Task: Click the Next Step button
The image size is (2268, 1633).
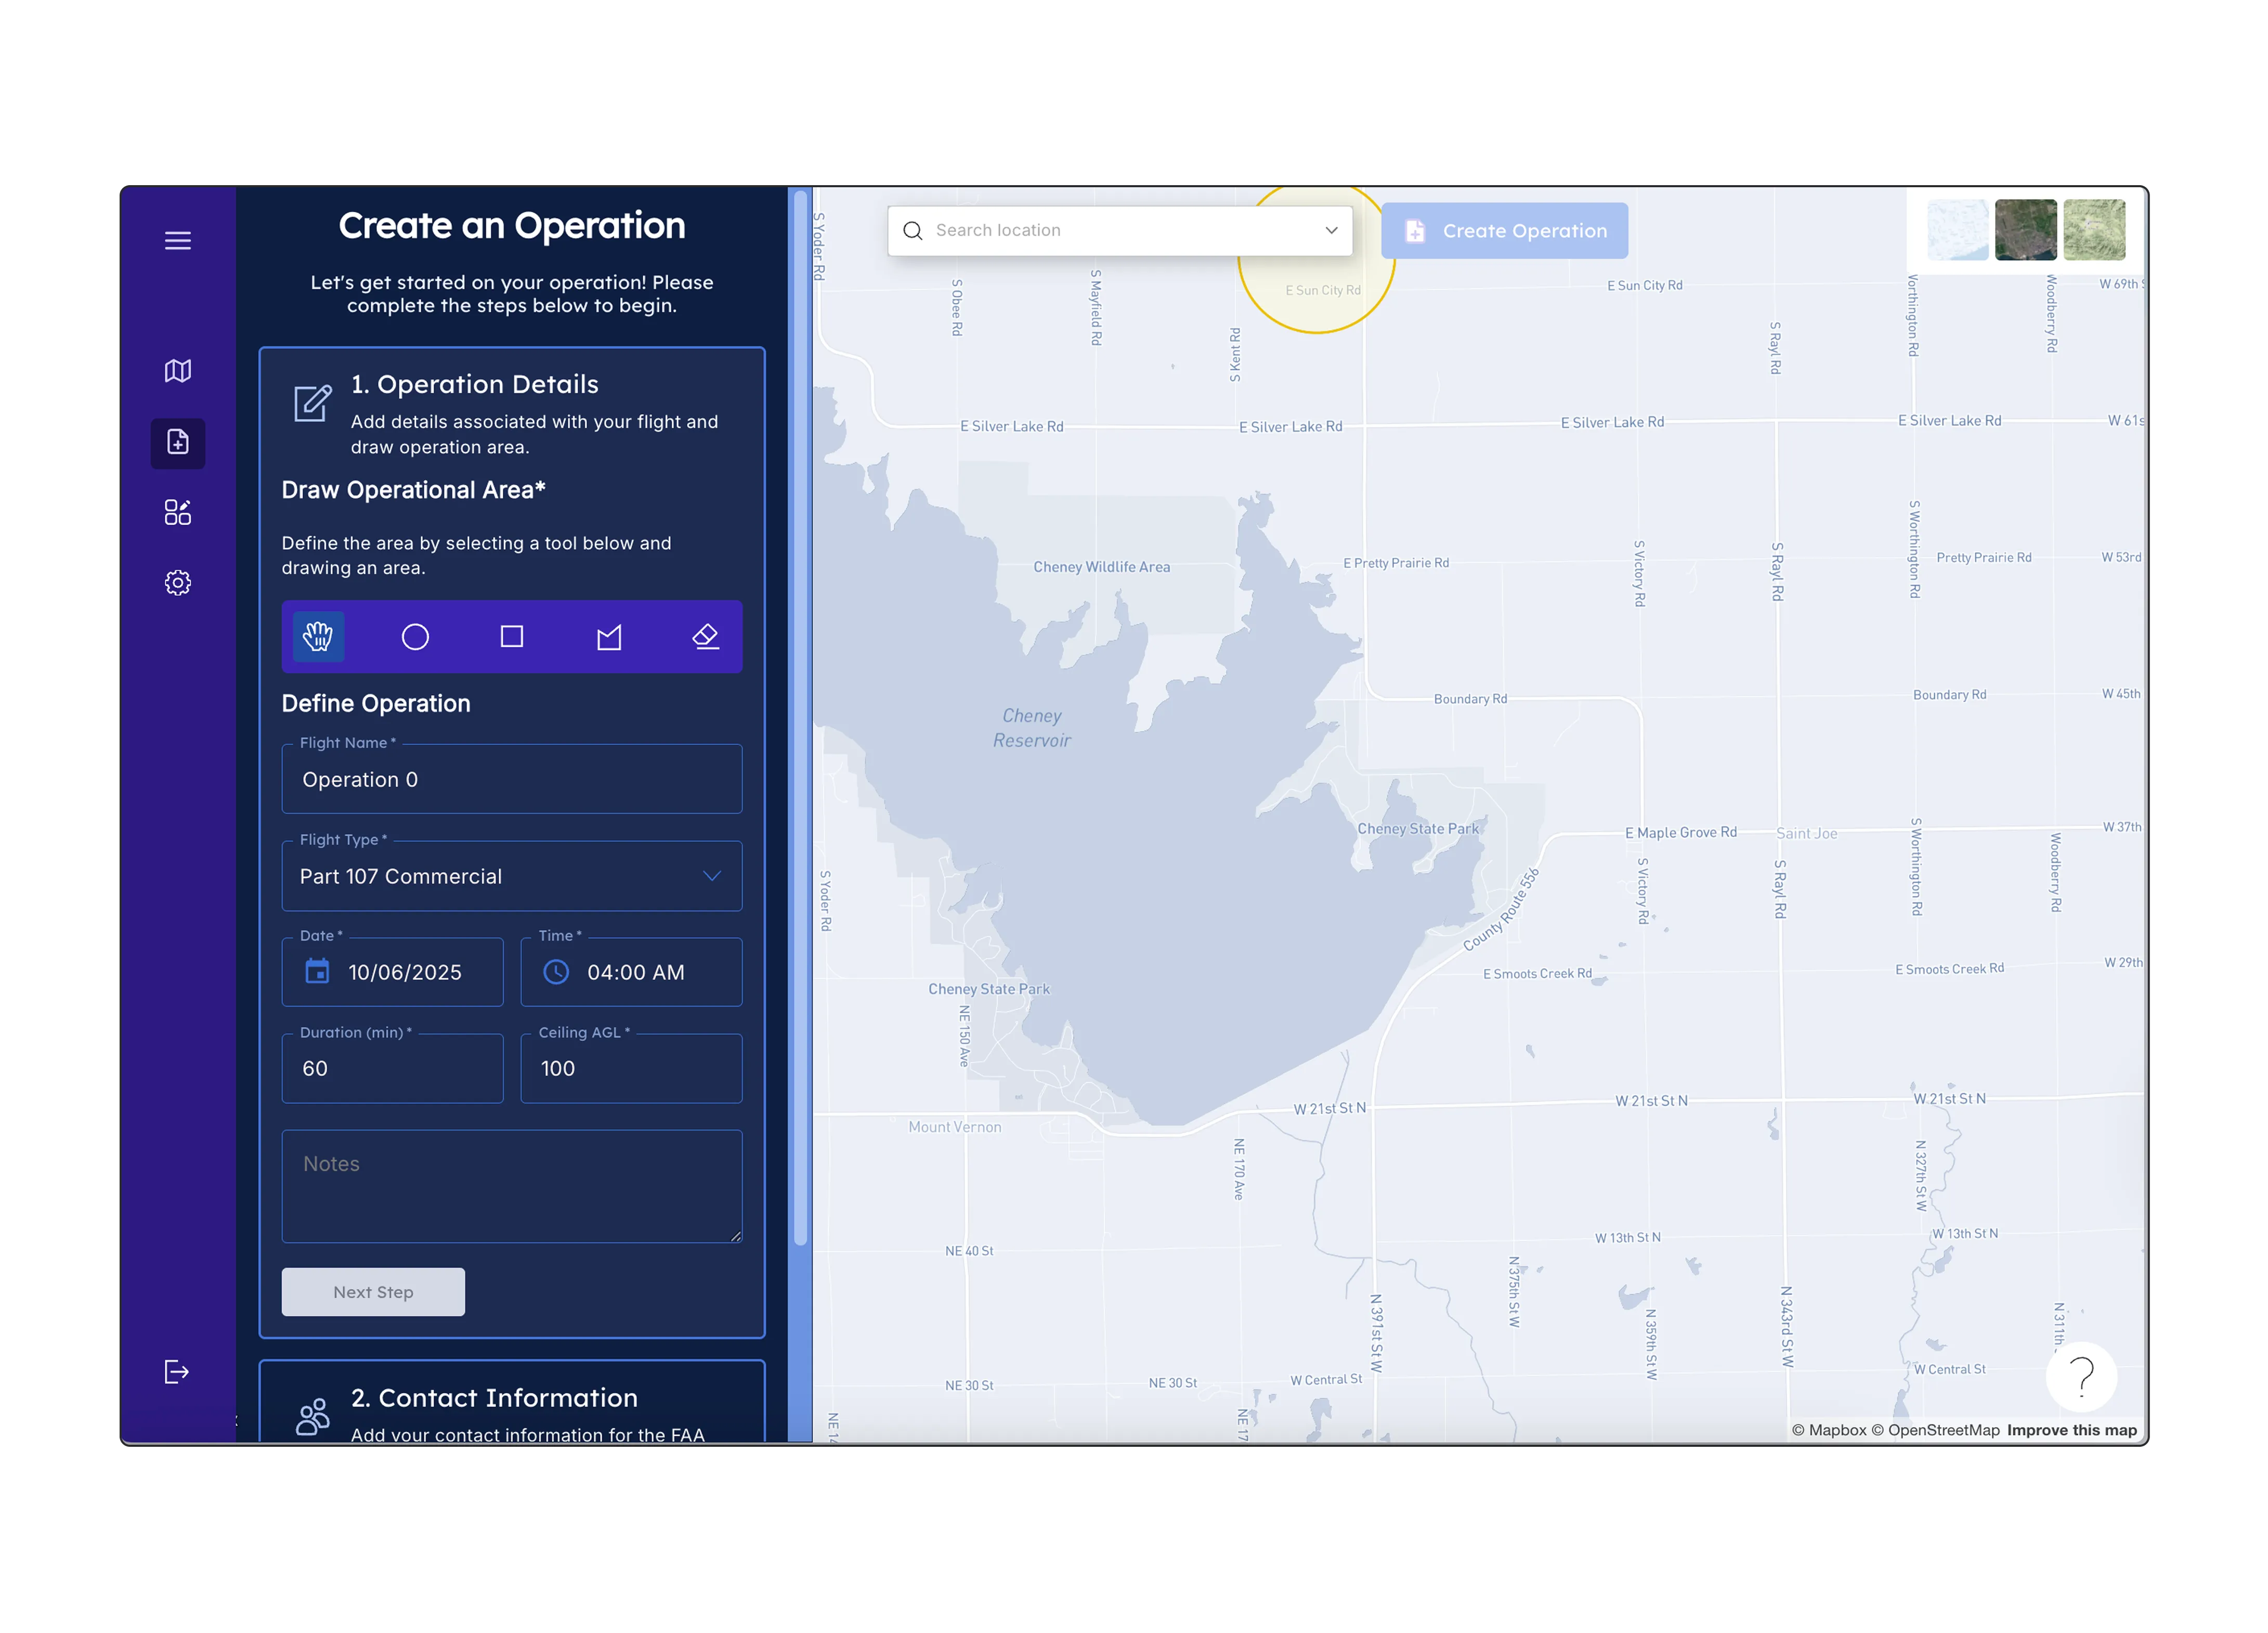Action: click(373, 1291)
